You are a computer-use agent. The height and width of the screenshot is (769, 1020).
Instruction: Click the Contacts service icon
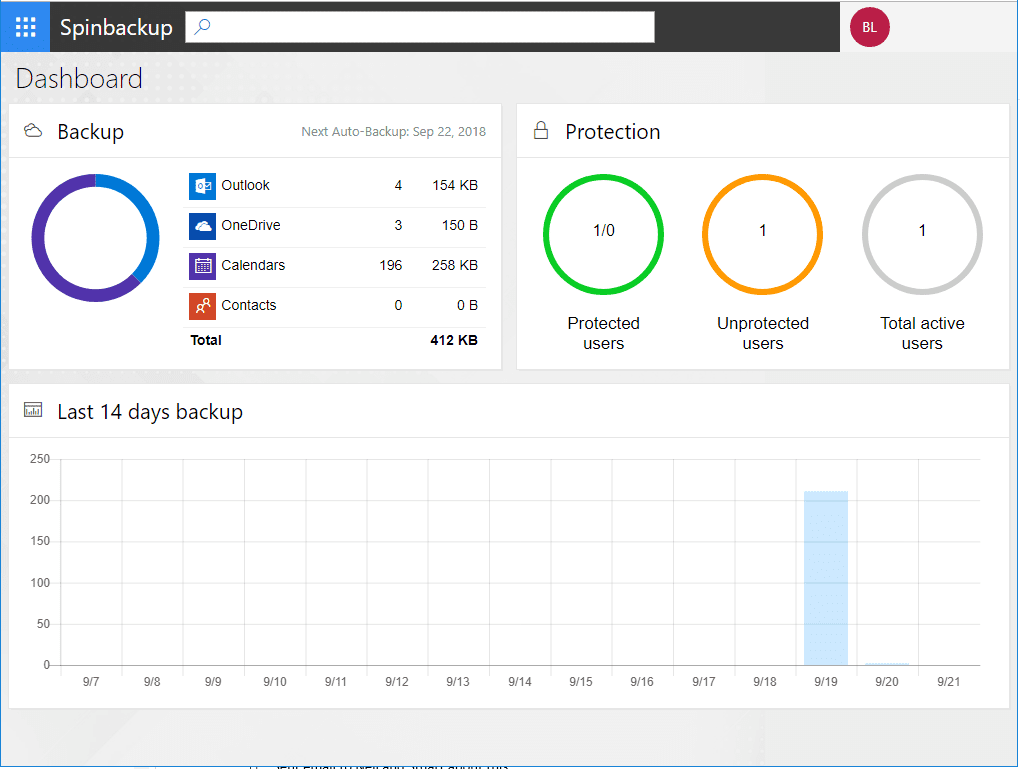point(202,306)
